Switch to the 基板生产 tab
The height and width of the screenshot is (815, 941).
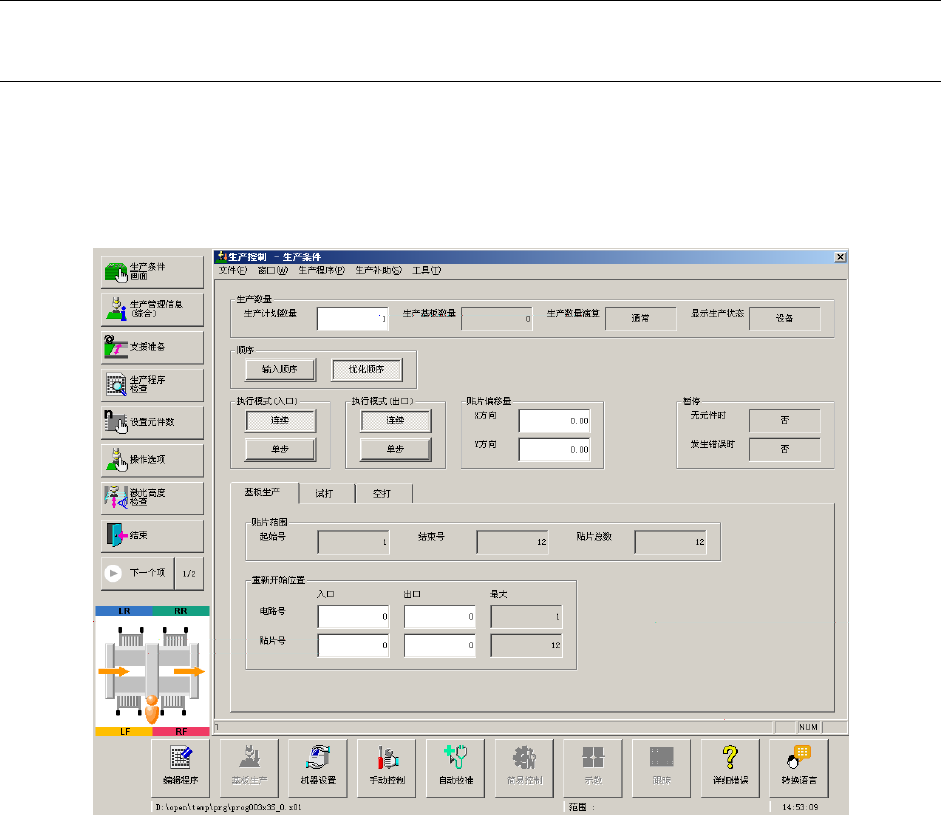pos(262,492)
